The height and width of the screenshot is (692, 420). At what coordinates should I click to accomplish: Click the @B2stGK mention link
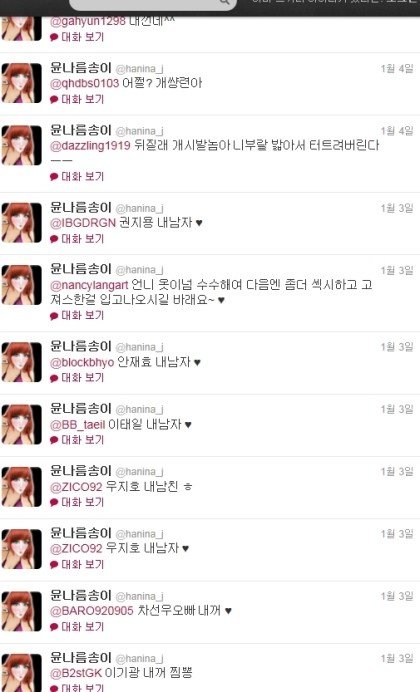coord(76,673)
